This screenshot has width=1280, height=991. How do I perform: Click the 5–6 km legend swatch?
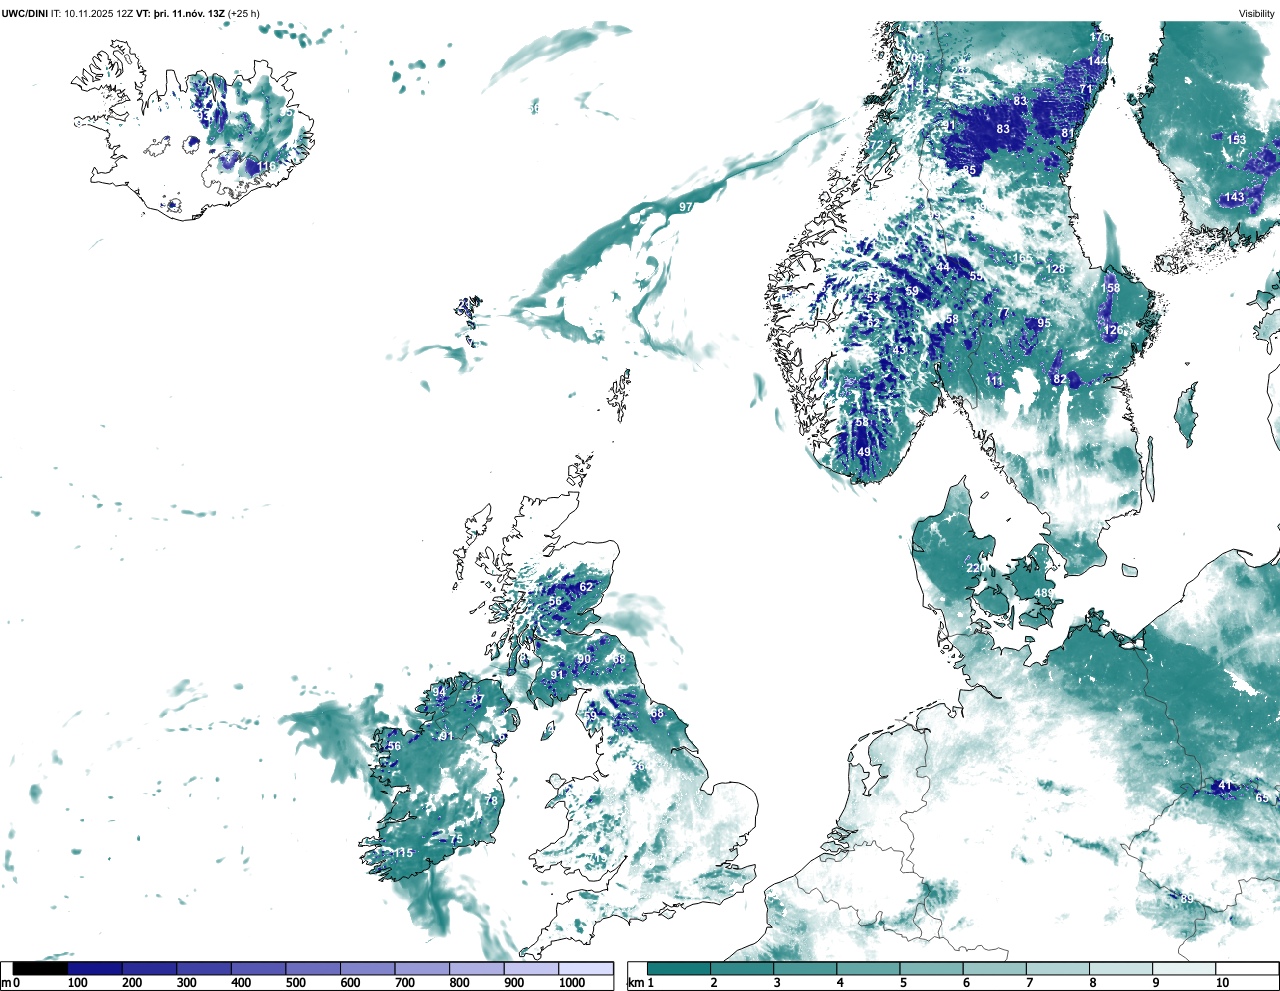[931, 968]
